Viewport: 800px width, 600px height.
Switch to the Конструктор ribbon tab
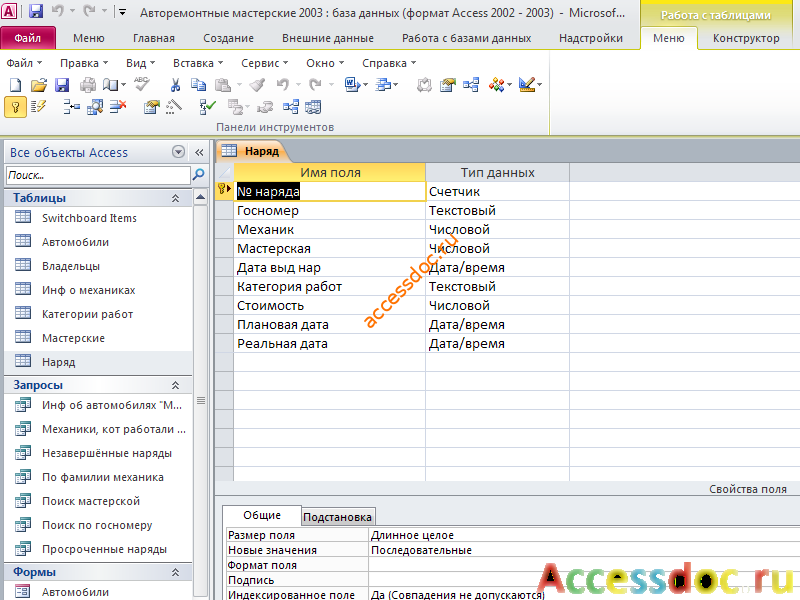746,38
